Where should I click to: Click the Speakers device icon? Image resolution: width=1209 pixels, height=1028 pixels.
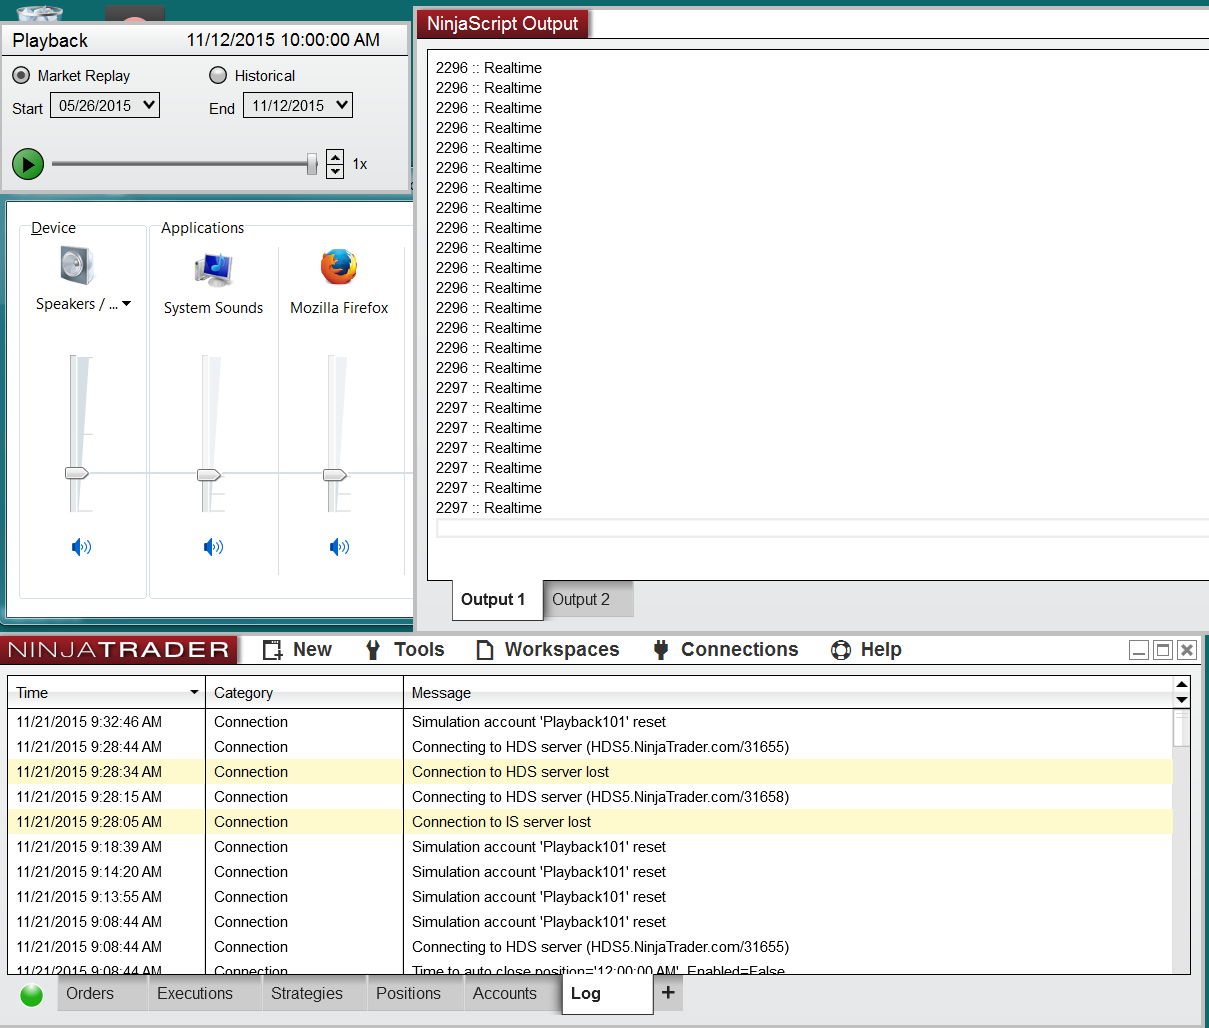point(77,266)
